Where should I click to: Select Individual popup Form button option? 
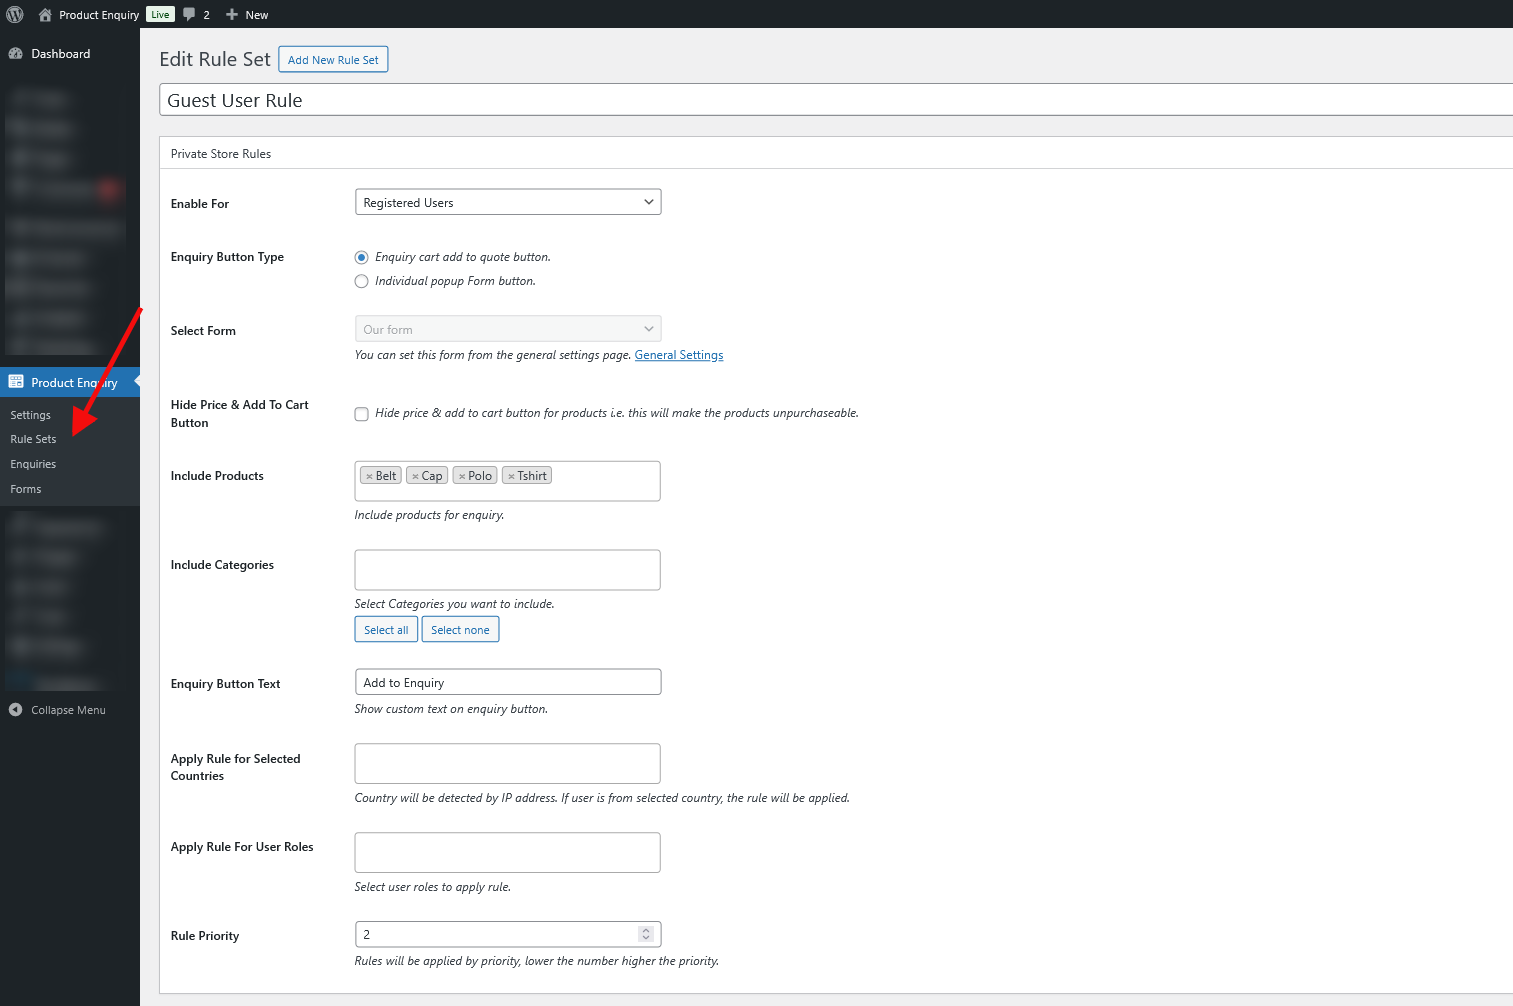tap(362, 282)
